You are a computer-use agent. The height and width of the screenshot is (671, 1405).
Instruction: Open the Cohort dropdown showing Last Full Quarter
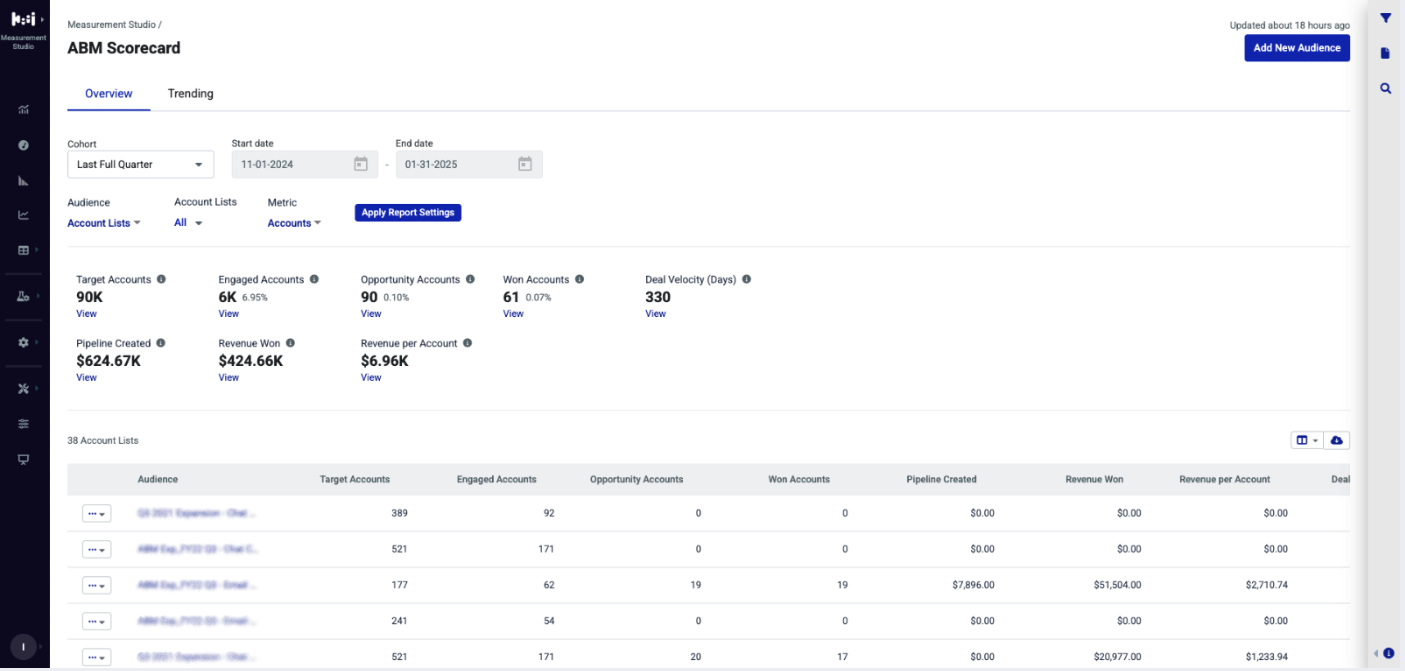click(140, 164)
